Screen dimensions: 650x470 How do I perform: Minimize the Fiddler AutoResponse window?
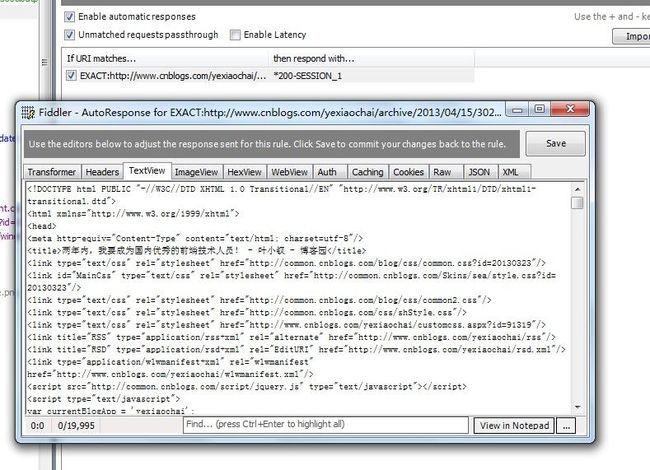[517, 110]
